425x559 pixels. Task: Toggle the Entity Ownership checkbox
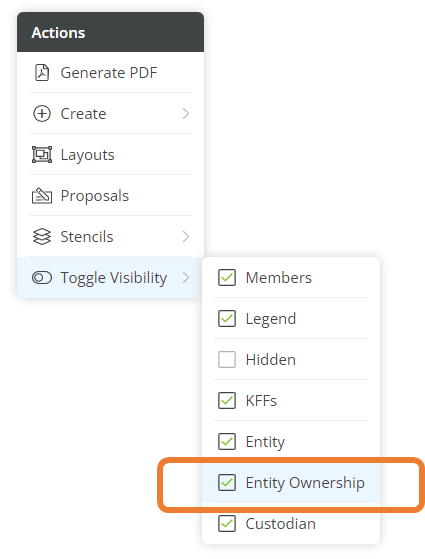[227, 482]
